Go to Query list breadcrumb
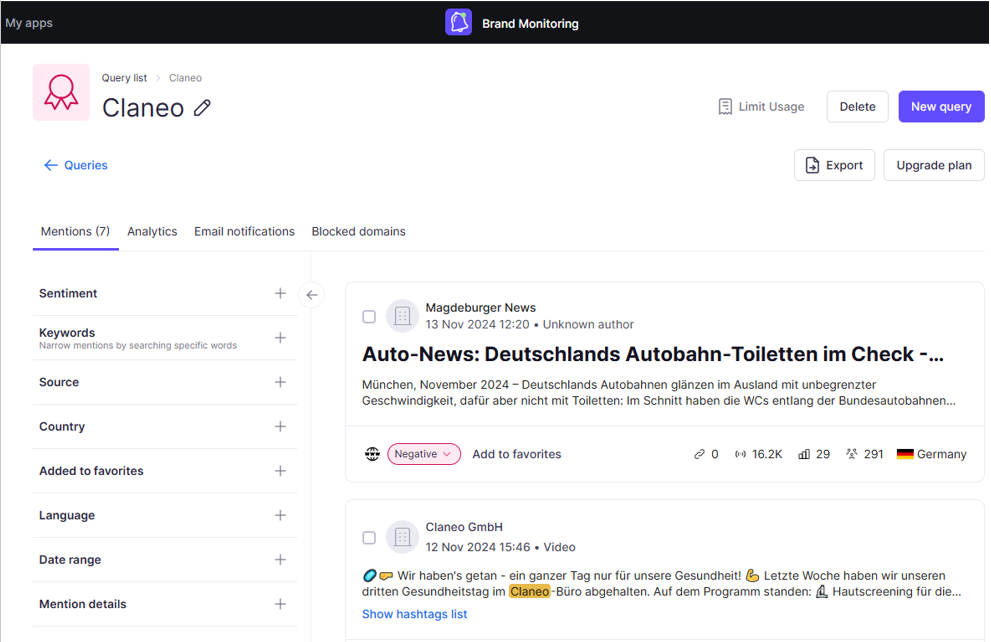Viewport: 991px width, 642px height. coord(124,78)
